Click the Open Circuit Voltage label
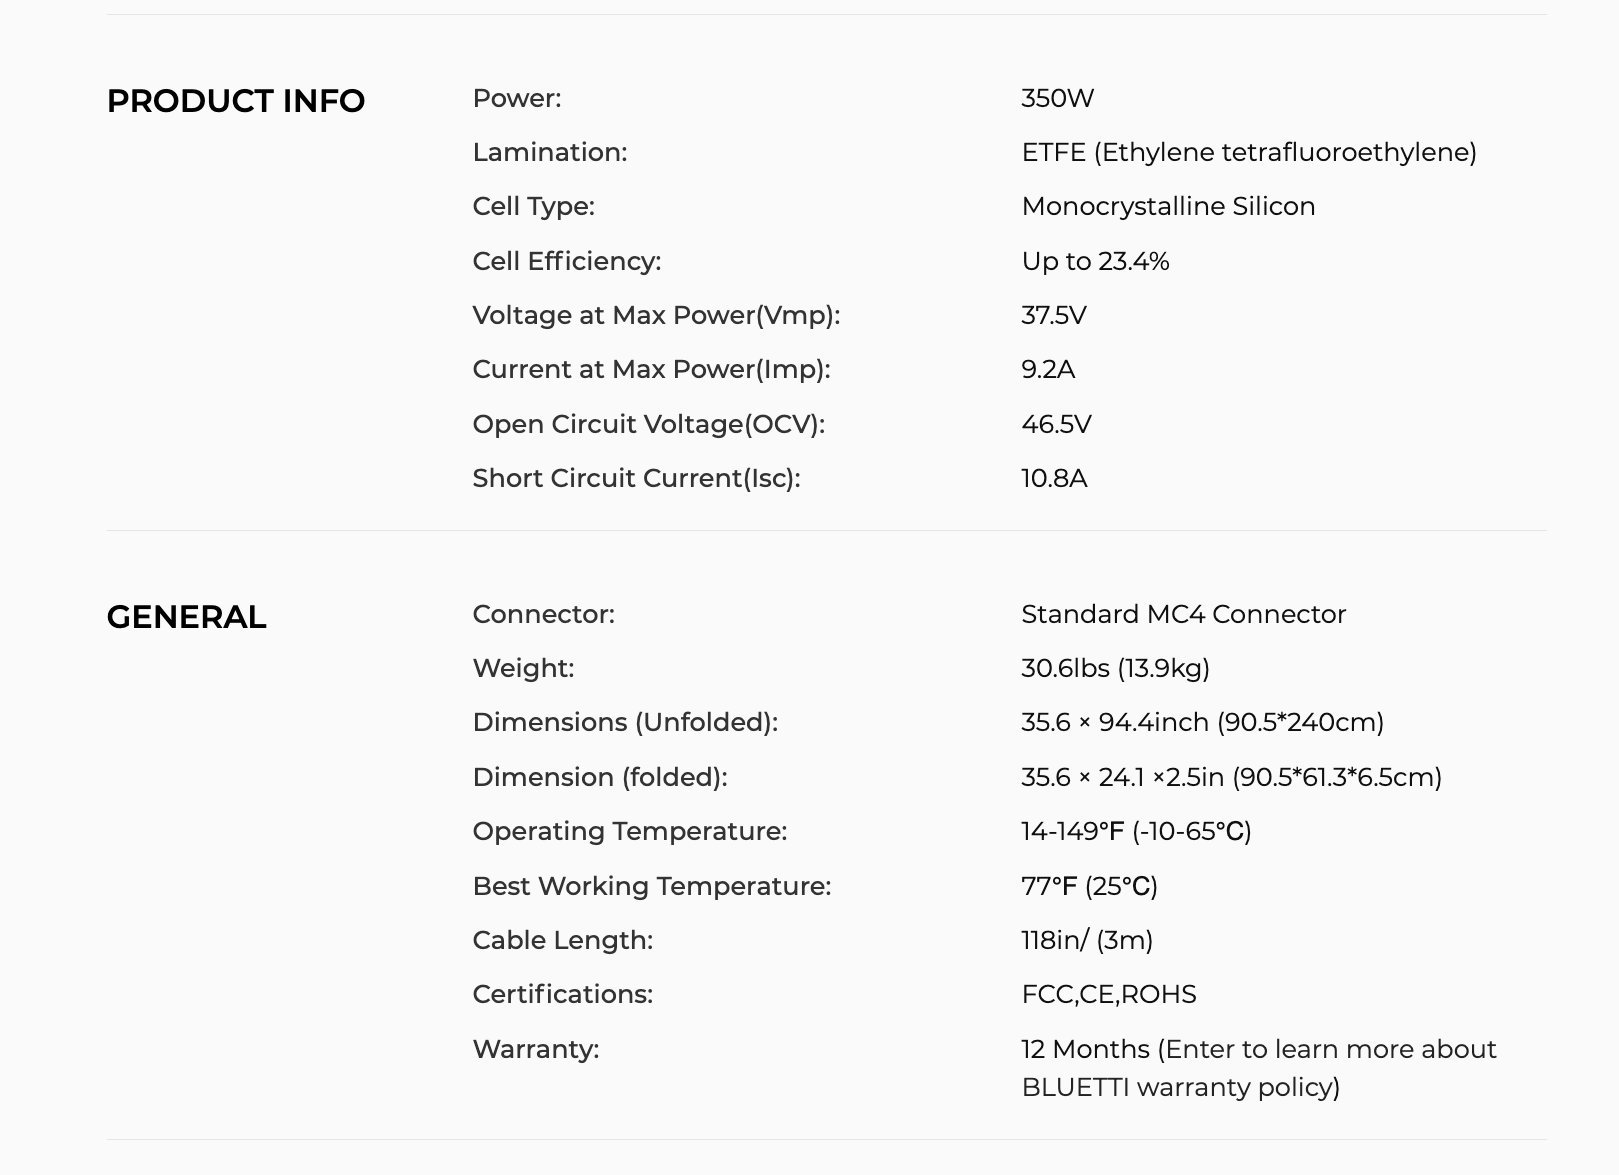 tap(648, 424)
